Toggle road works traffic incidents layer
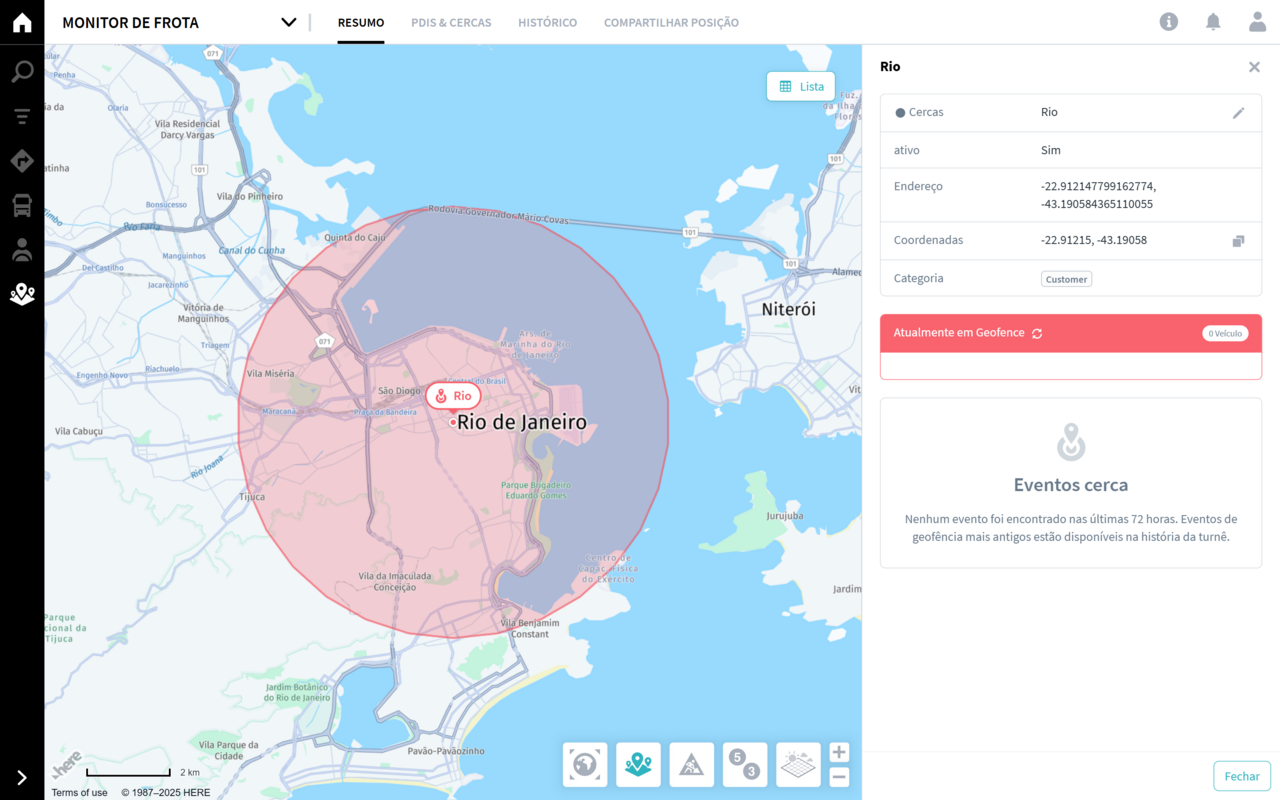The height and width of the screenshot is (800, 1280). tap(692, 765)
